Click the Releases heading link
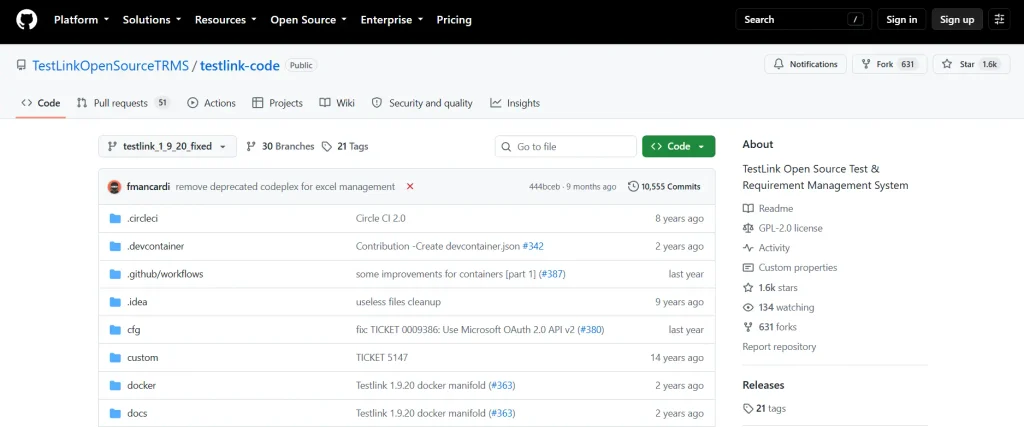The image size is (1024, 427). pos(763,385)
